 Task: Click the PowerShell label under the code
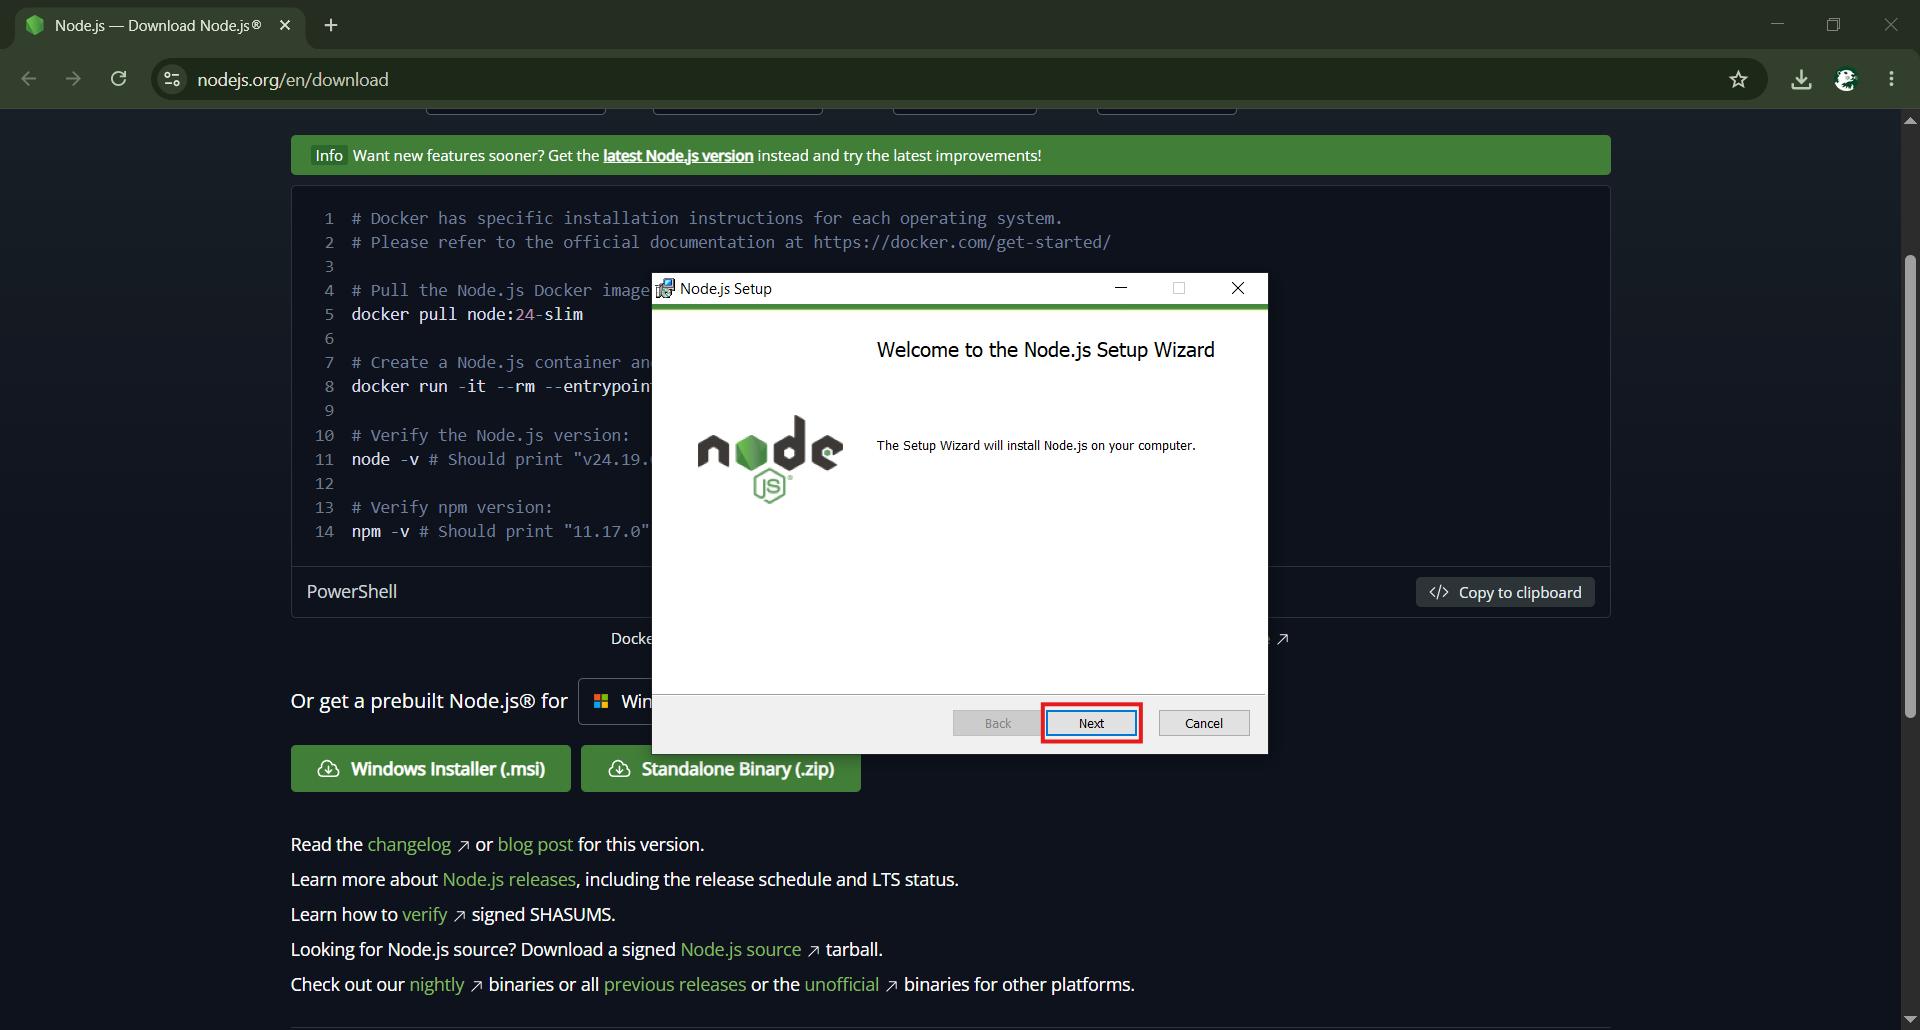click(x=352, y=592)
